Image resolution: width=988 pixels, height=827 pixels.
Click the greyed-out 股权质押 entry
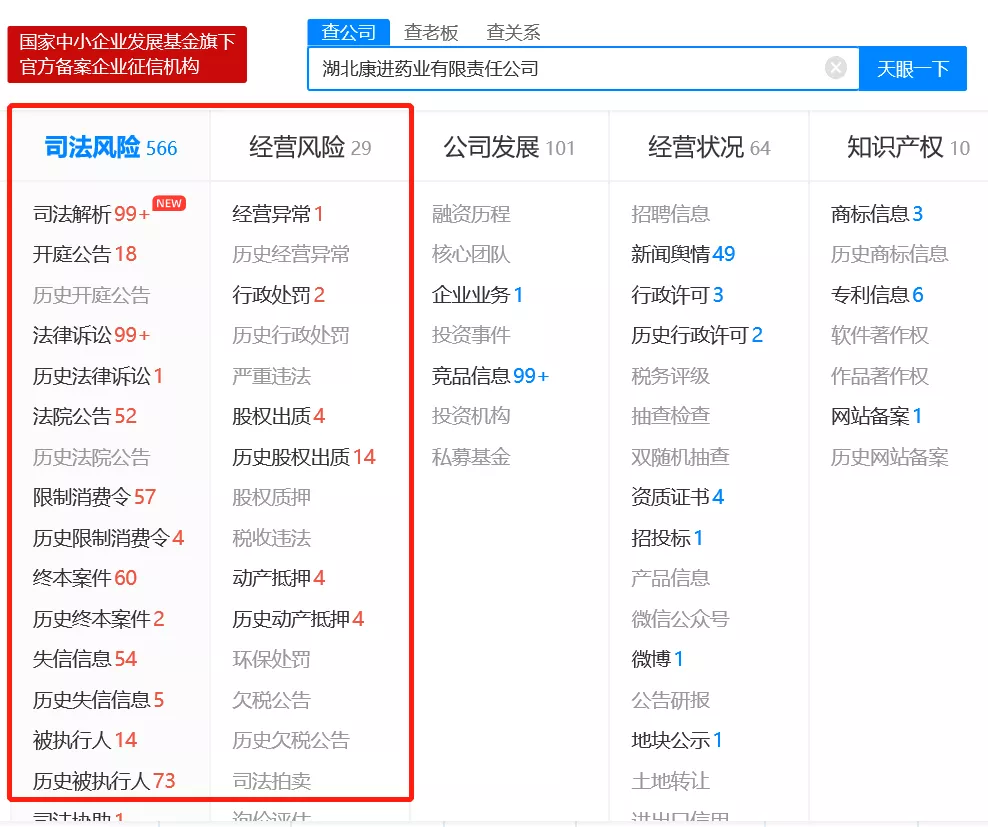[272, 497]
